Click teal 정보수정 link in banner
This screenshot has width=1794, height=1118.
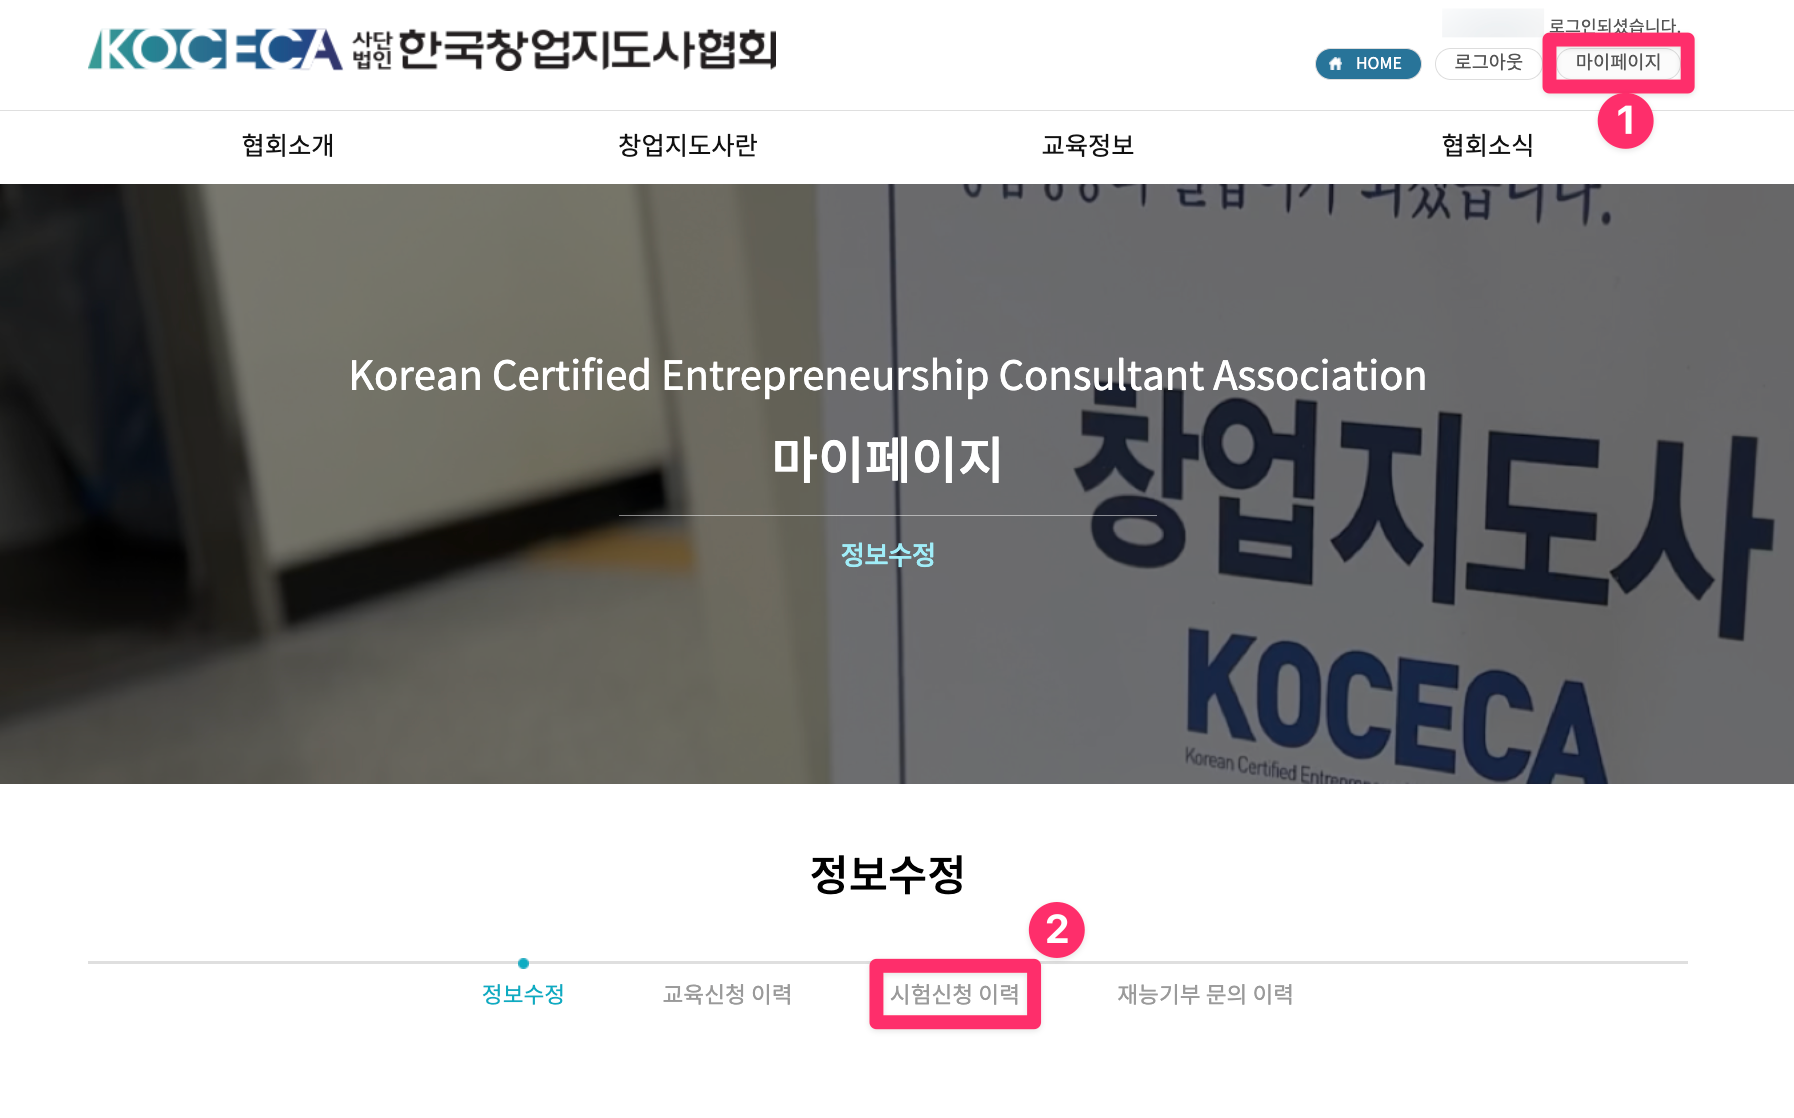(887, 554)
